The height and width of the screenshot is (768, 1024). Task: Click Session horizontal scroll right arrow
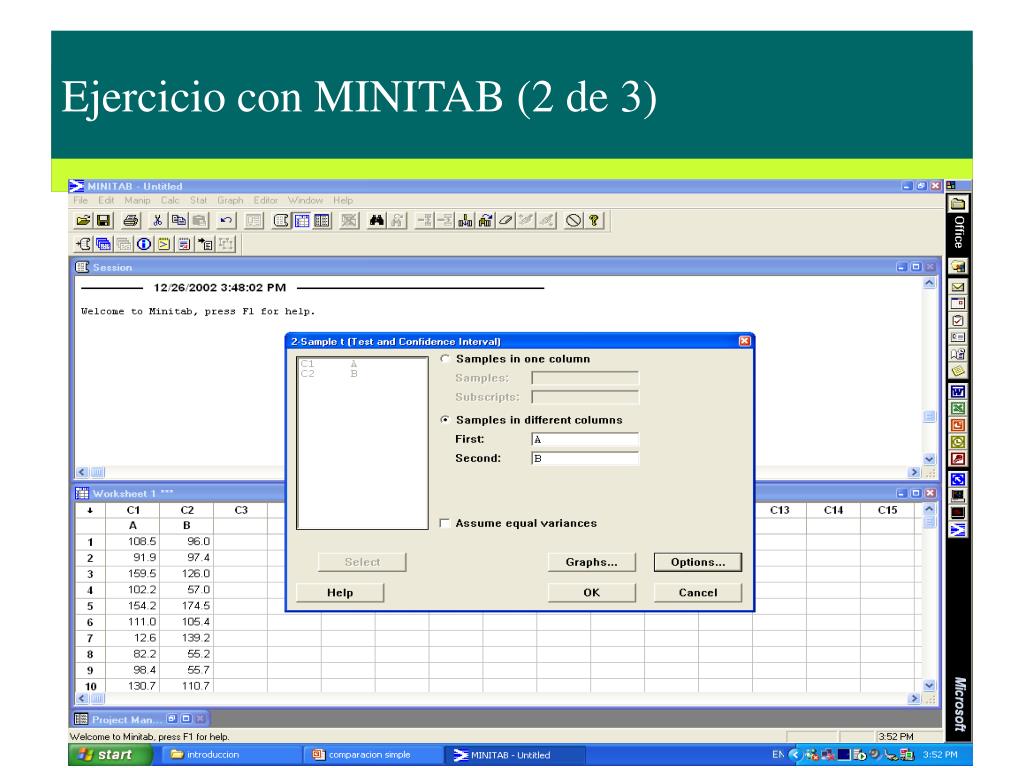click(x=914, y=472)
